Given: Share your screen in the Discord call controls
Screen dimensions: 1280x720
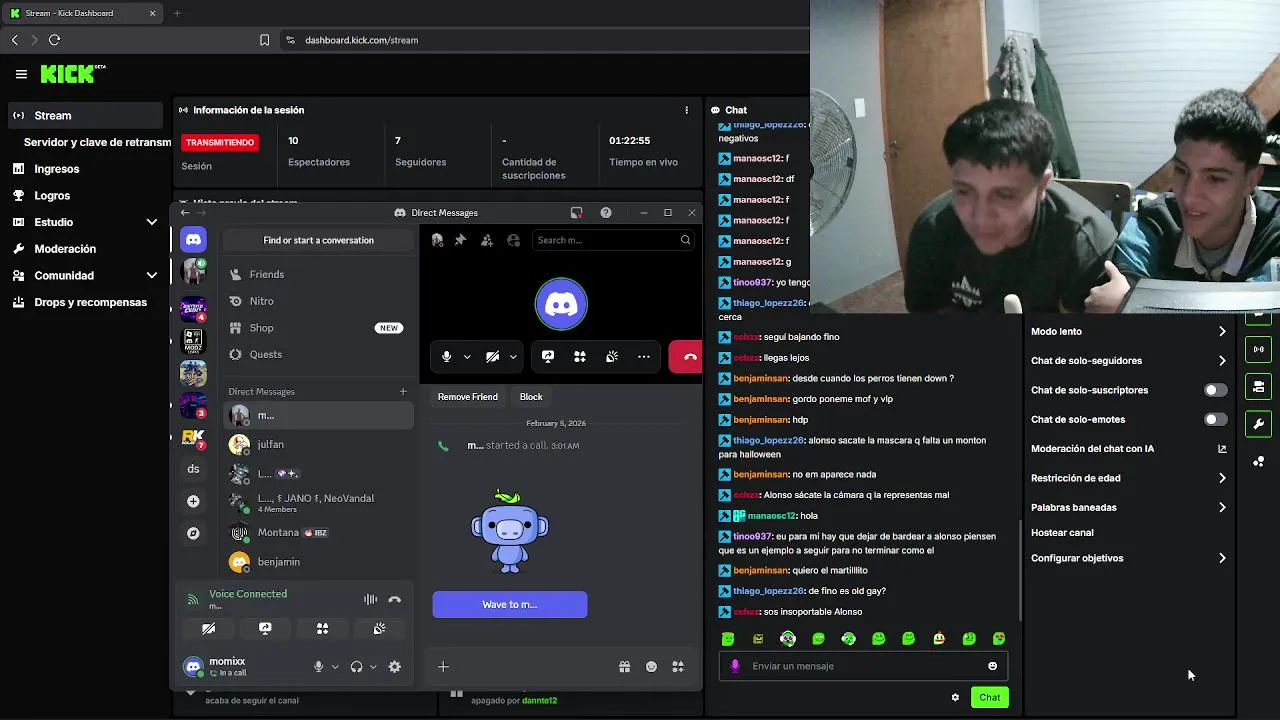Looking at the screenshot, I should point(548,356).
